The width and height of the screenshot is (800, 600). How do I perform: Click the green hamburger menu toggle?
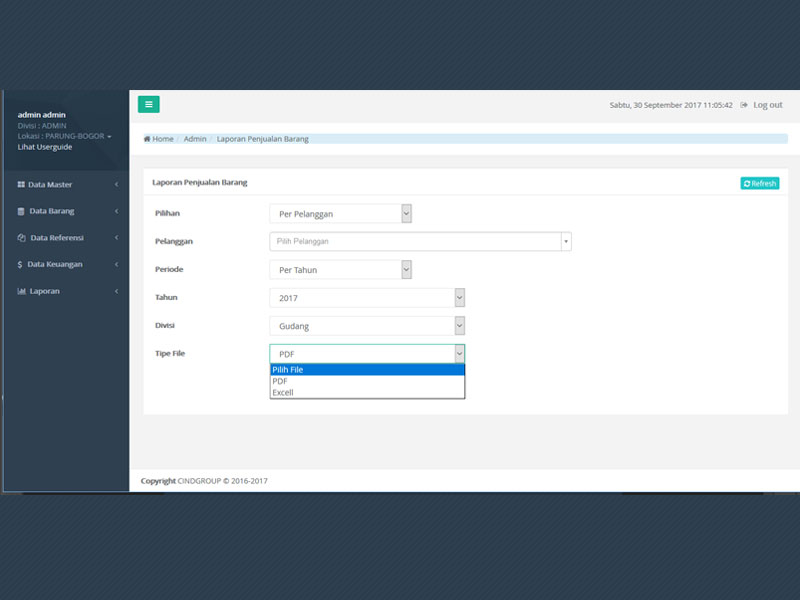[x=148, y=104]
